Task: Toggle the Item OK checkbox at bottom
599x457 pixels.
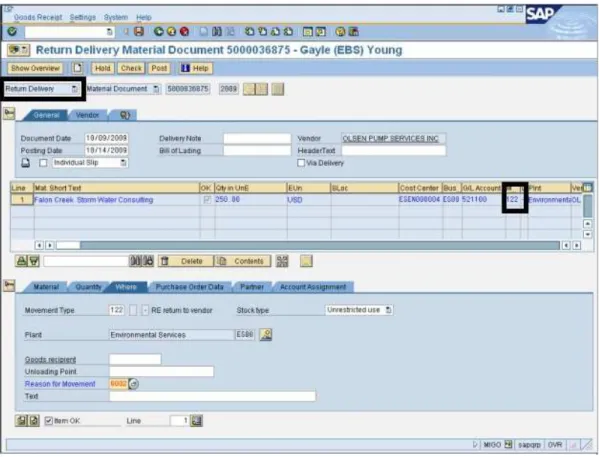Action: click(49, 421)
